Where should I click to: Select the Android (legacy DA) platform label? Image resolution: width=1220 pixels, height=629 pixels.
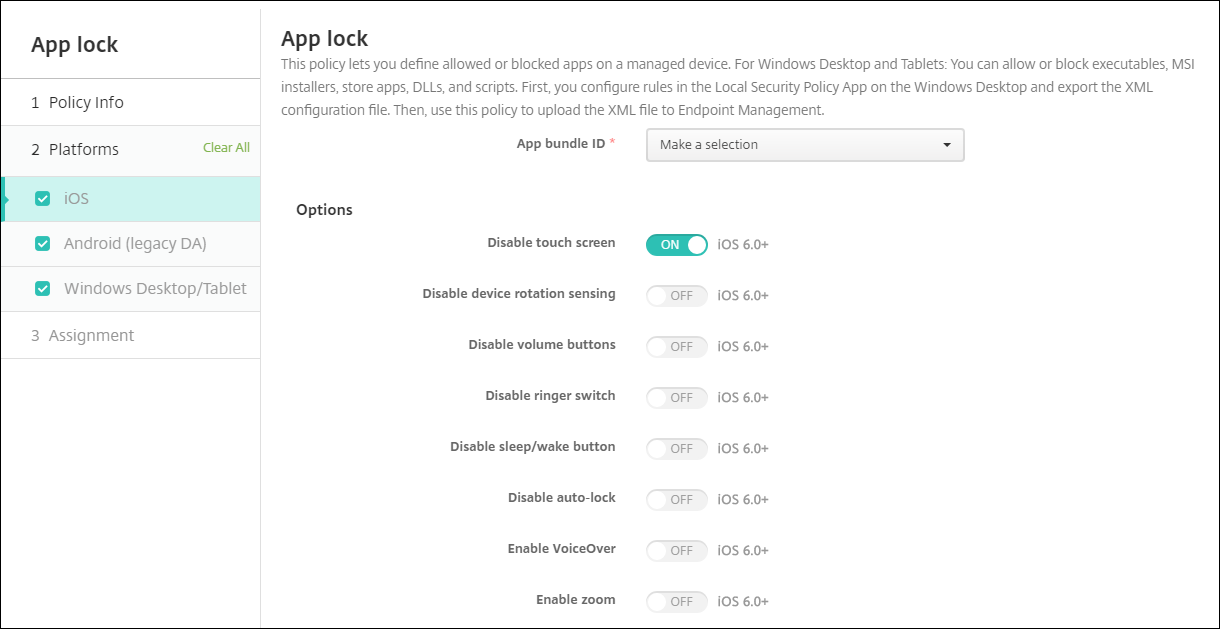[x=135, y=244]
